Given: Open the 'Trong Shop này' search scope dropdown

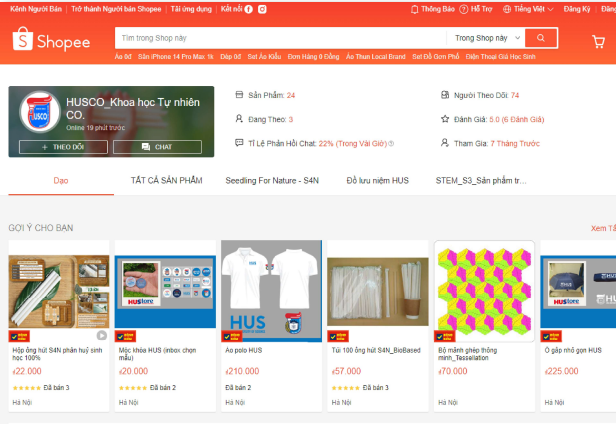Looking at the screenshot, I should [485, 38].
